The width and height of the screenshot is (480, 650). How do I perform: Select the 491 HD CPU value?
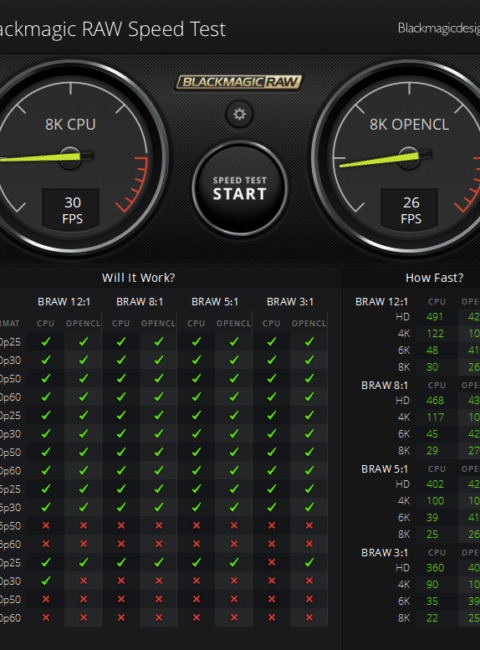tap(435, 317)
